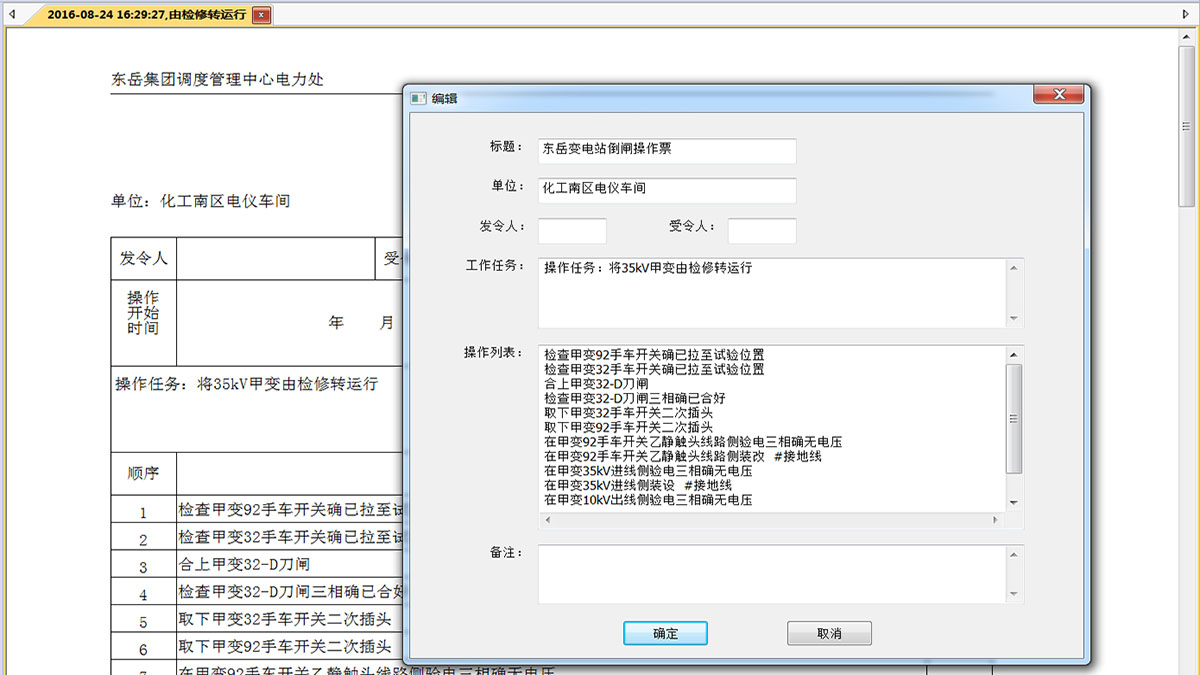
Task: Click the 操作列表 horizontal scroll-right arrow
Action: (x=995, y=520)
